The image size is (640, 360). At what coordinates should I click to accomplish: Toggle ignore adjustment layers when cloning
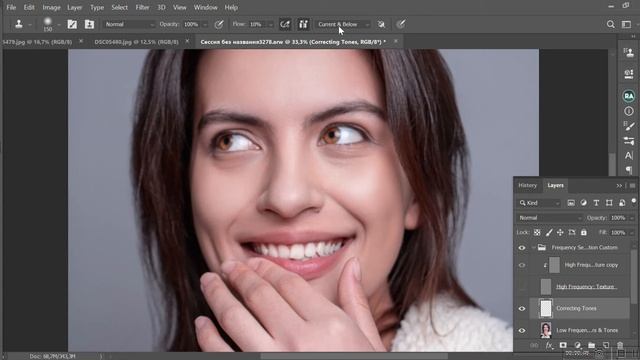click(x=381, y=24)
